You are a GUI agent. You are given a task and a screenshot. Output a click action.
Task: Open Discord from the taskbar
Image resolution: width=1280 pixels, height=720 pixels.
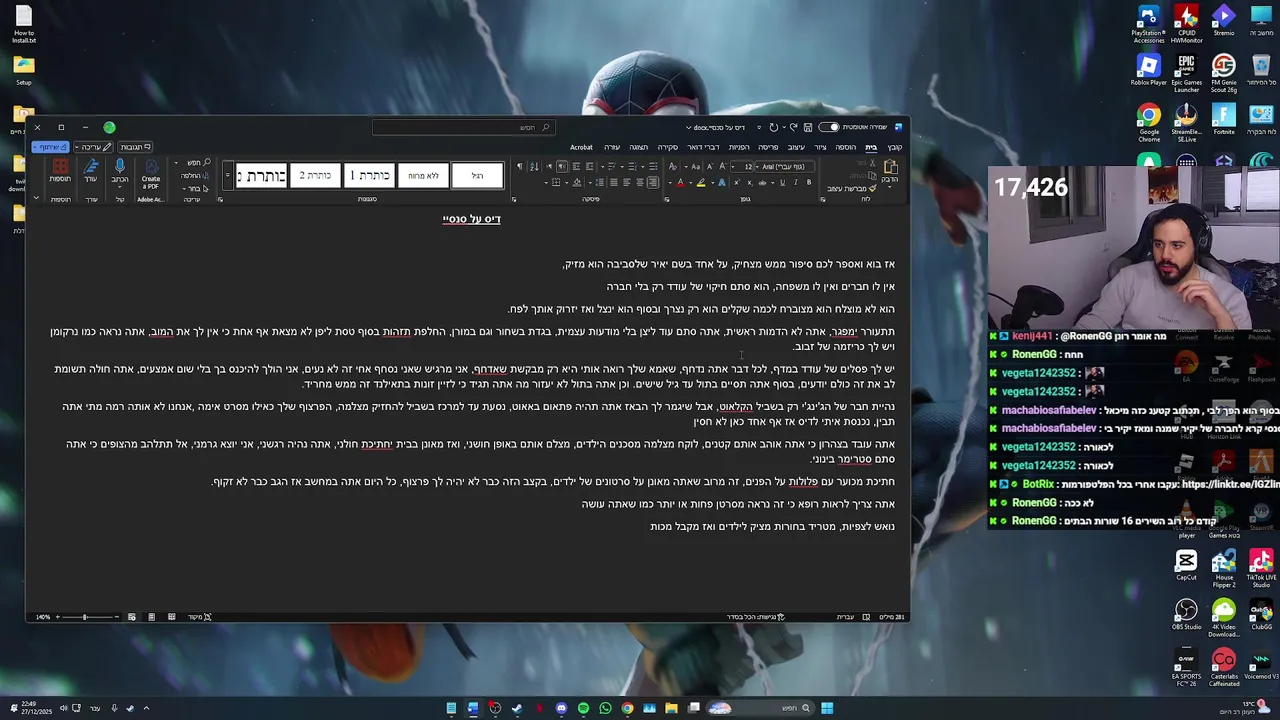(x=561, y=708)
